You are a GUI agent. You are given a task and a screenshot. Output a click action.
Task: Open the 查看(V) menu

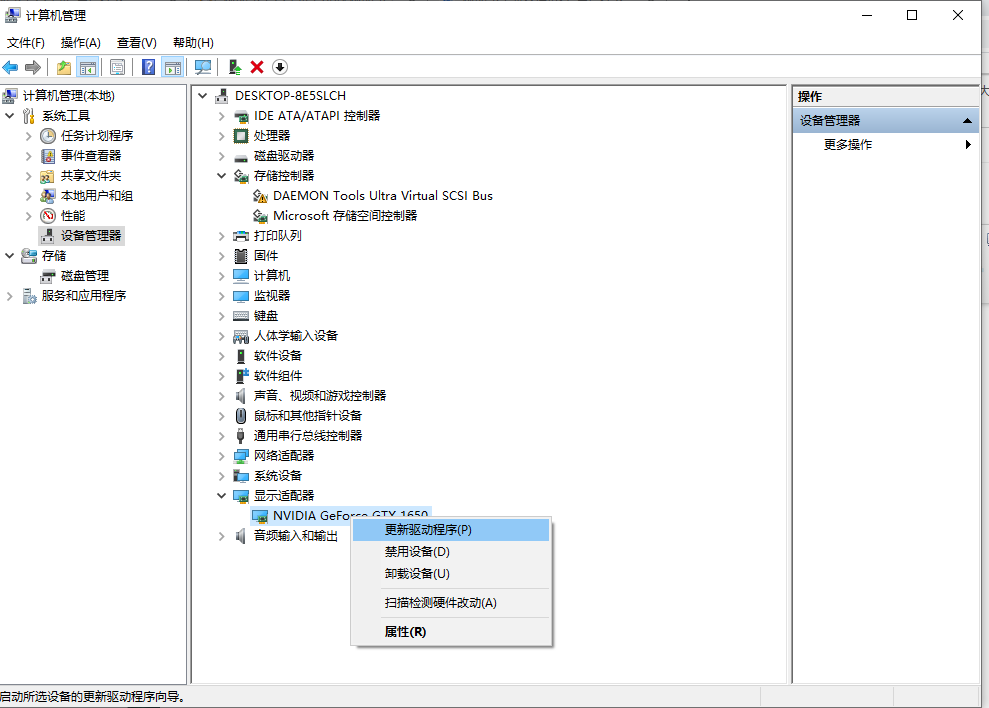tap(136, 43)
